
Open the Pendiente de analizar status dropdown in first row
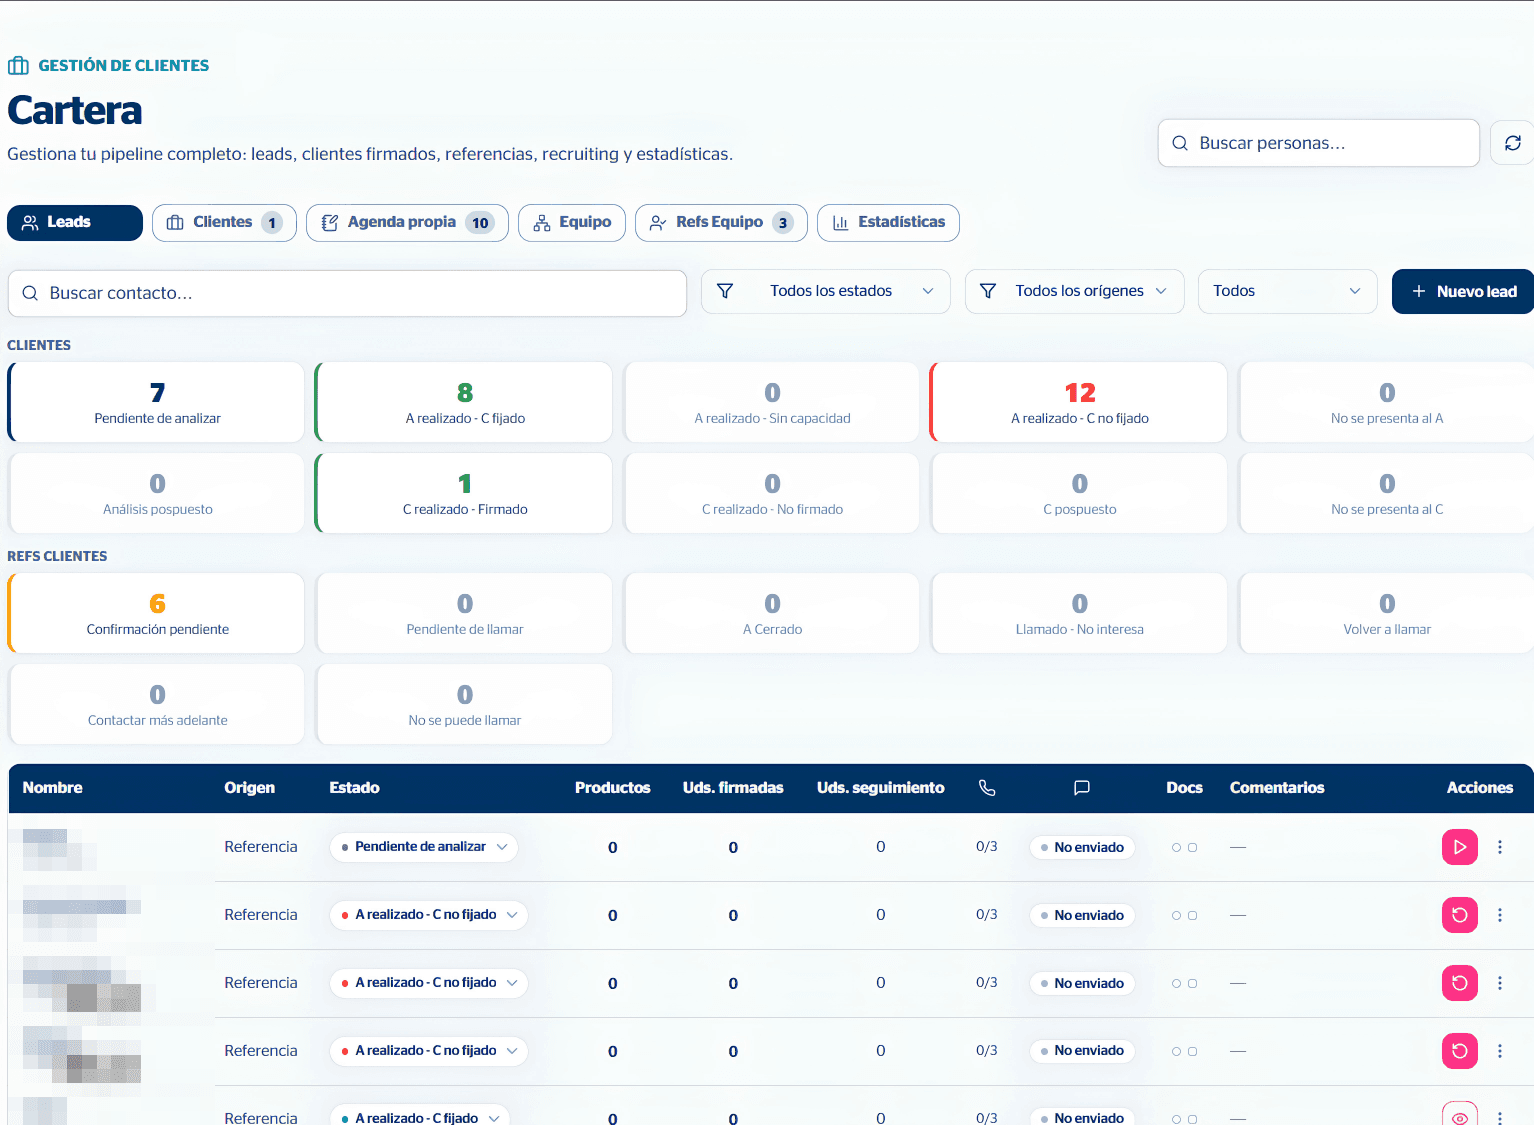point(424,847)
